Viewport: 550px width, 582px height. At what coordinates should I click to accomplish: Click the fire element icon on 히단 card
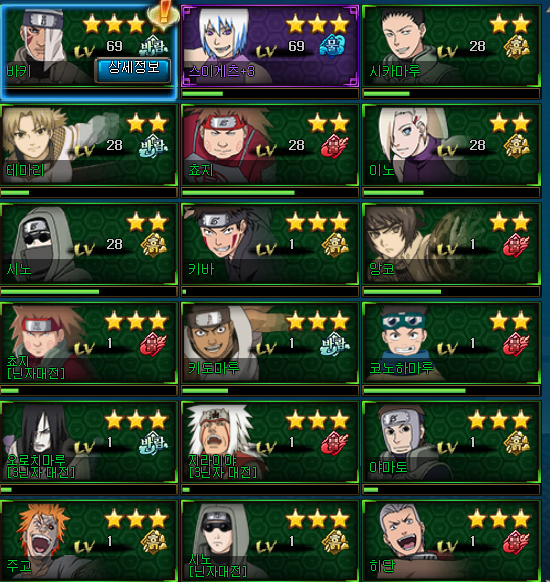tap(516, 542)
